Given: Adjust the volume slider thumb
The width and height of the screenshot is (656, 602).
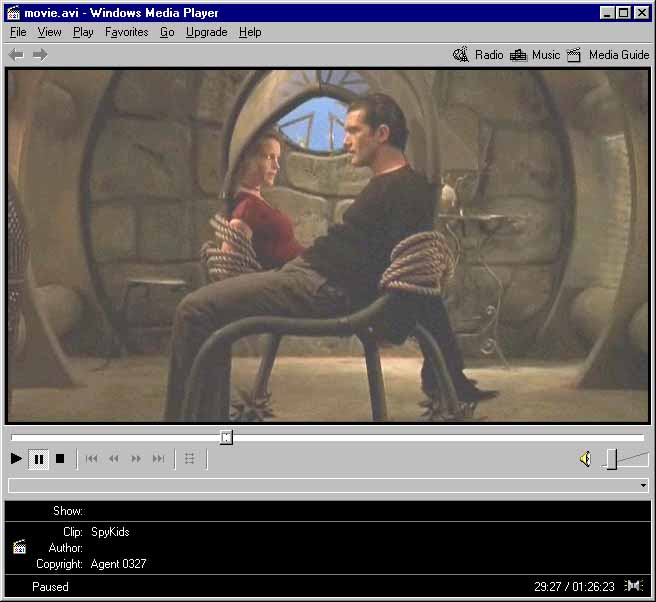Looking at the screenshot, I should coord(612,459).
